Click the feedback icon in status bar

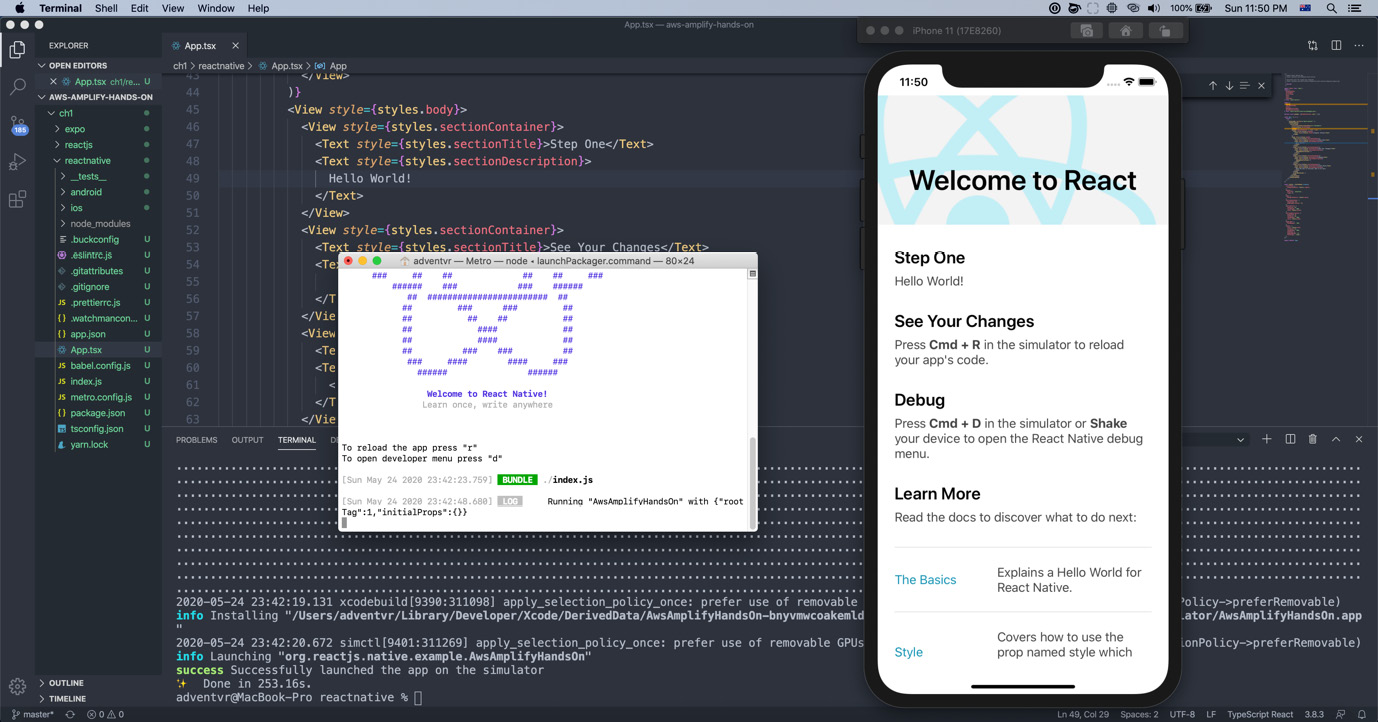1341,715
